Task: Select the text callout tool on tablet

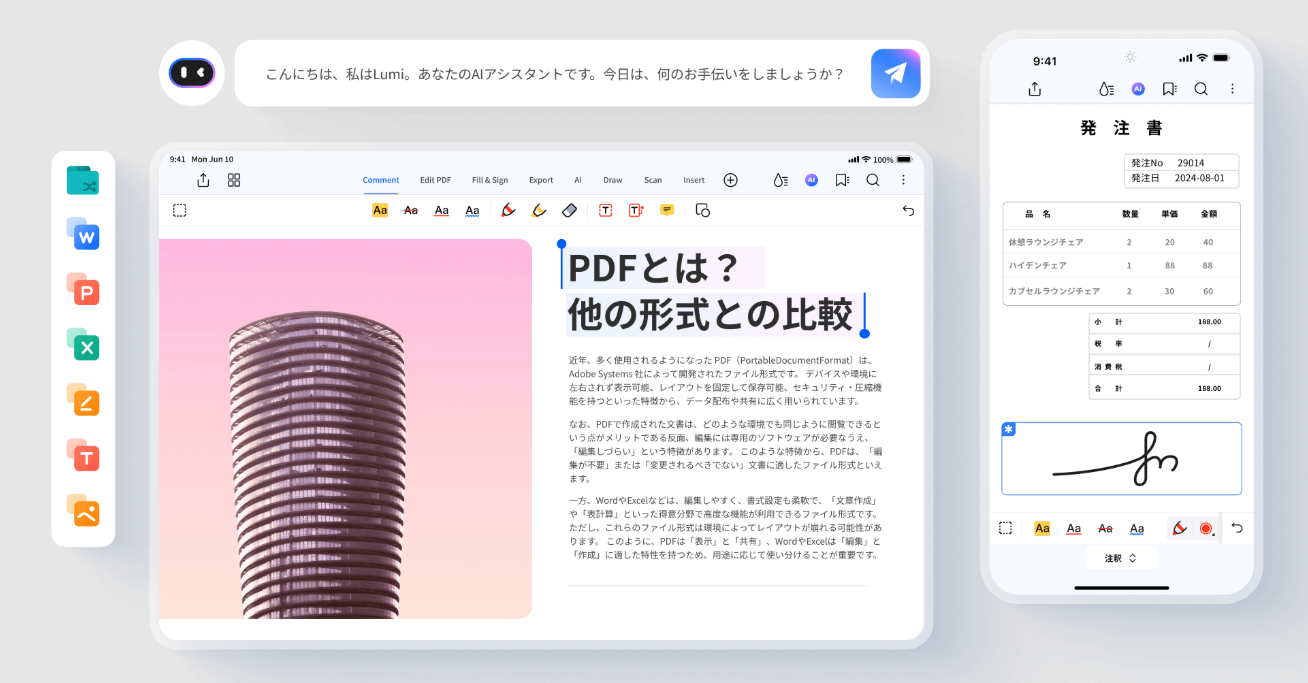Action: (x=636, y=210)
